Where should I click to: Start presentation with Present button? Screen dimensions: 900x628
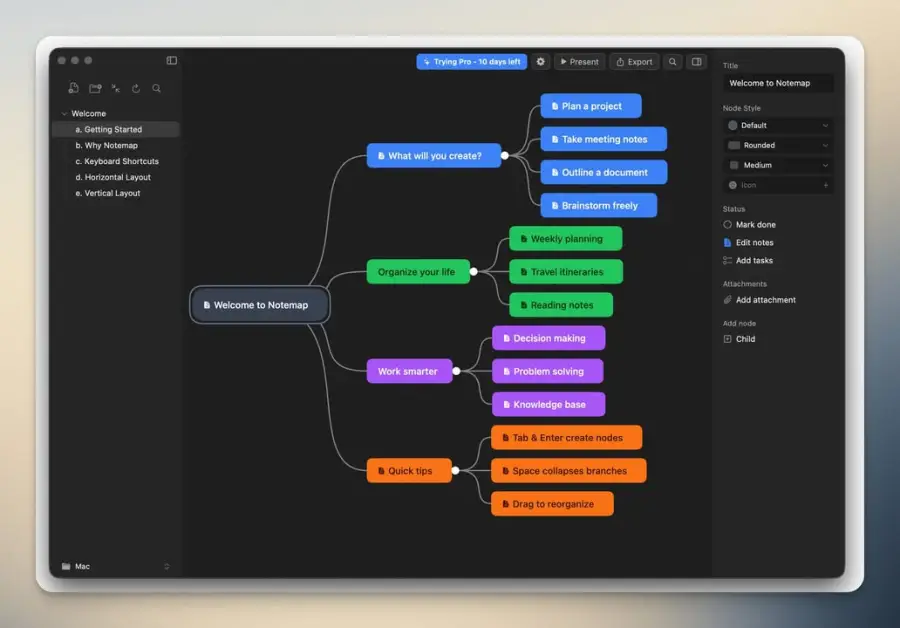(579, 61)
